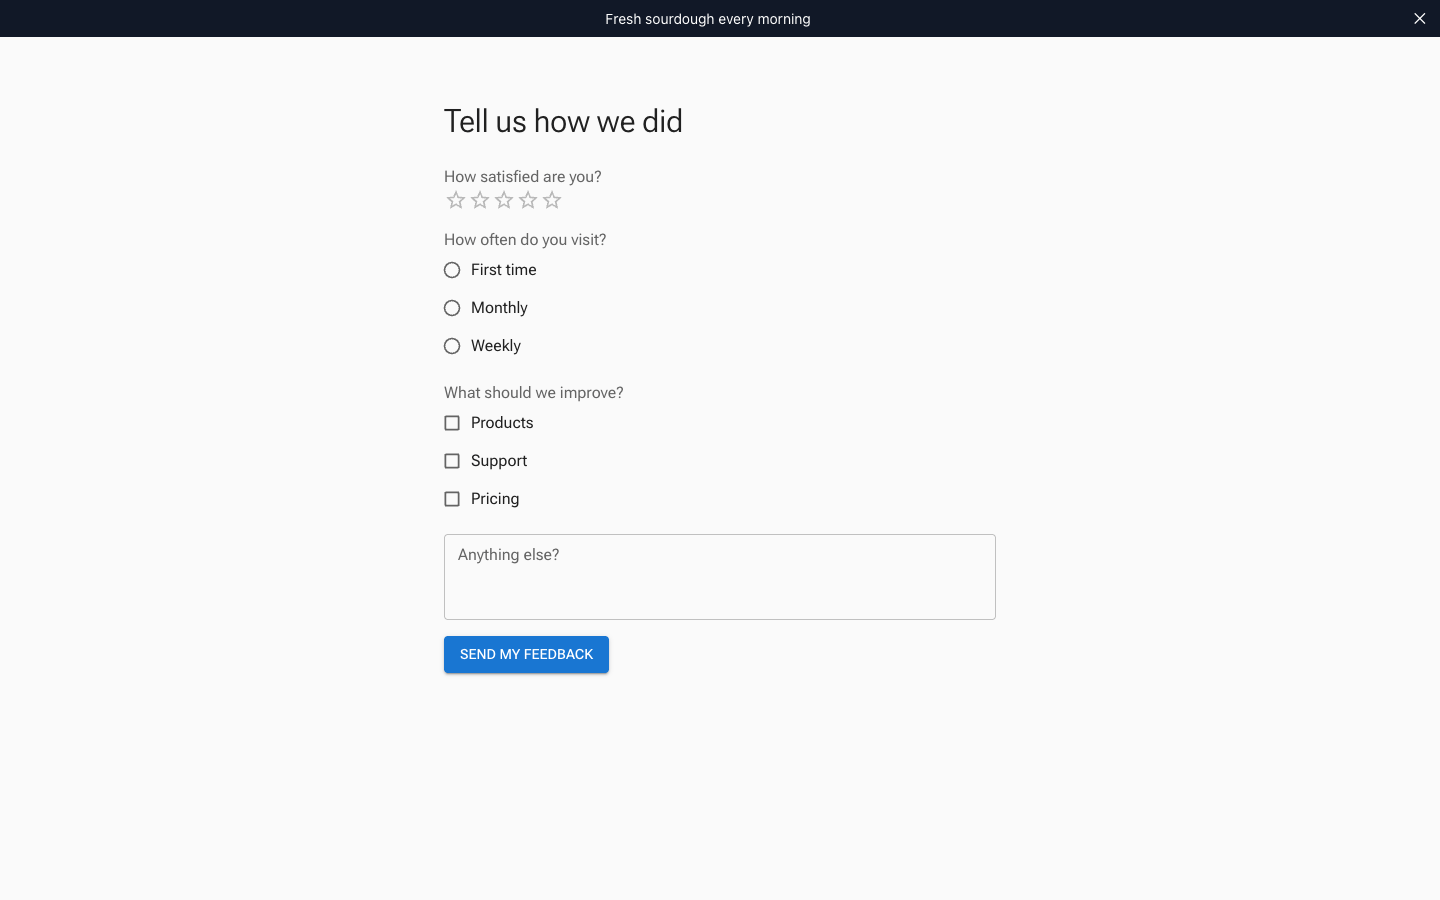
Task: Rate three stars for satisfaction
Action: pos(504,200)
